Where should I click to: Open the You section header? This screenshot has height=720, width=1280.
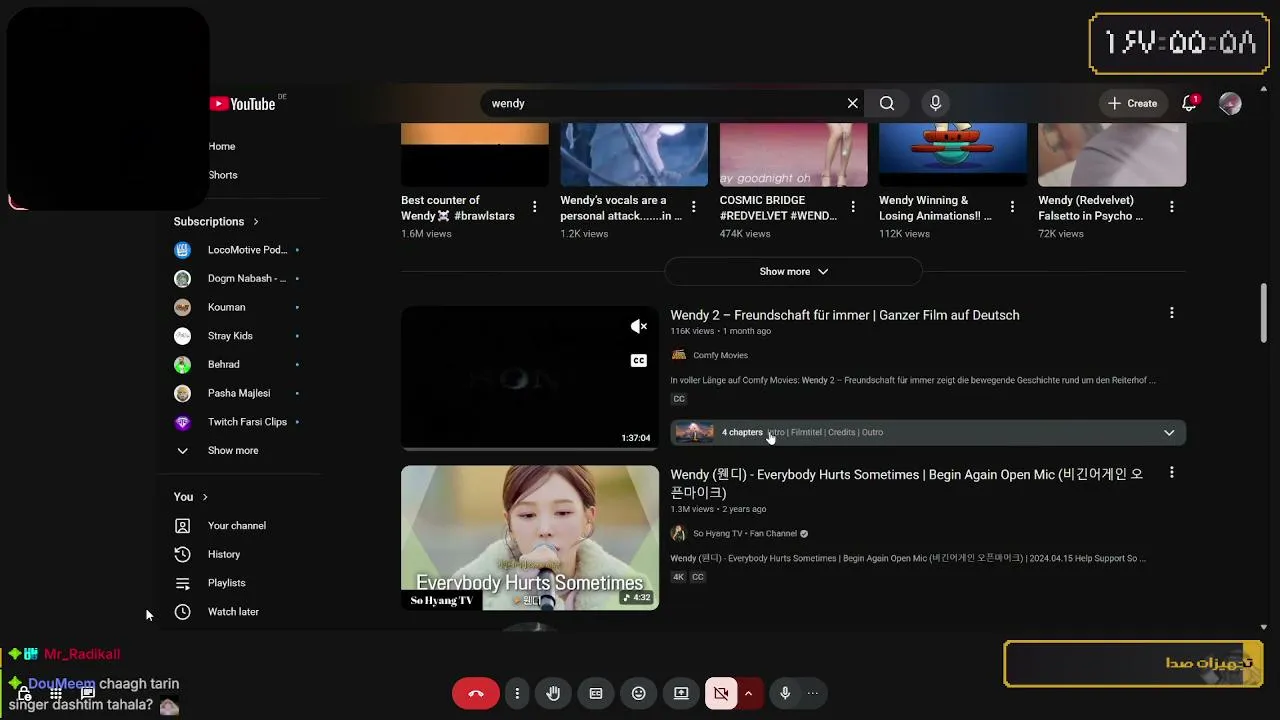(x=191, y=497)
